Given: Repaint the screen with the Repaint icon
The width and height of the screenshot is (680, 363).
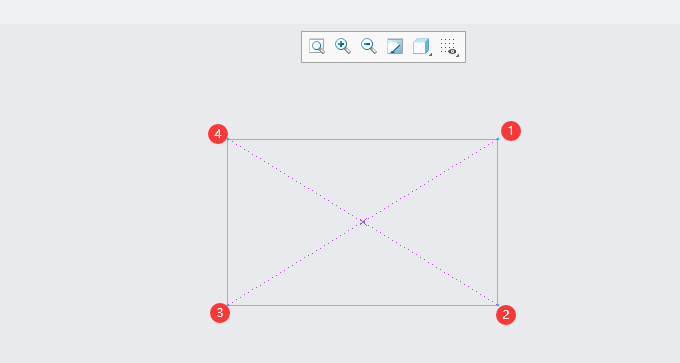Looking at the screenshot, I should [x=395, y=46].
